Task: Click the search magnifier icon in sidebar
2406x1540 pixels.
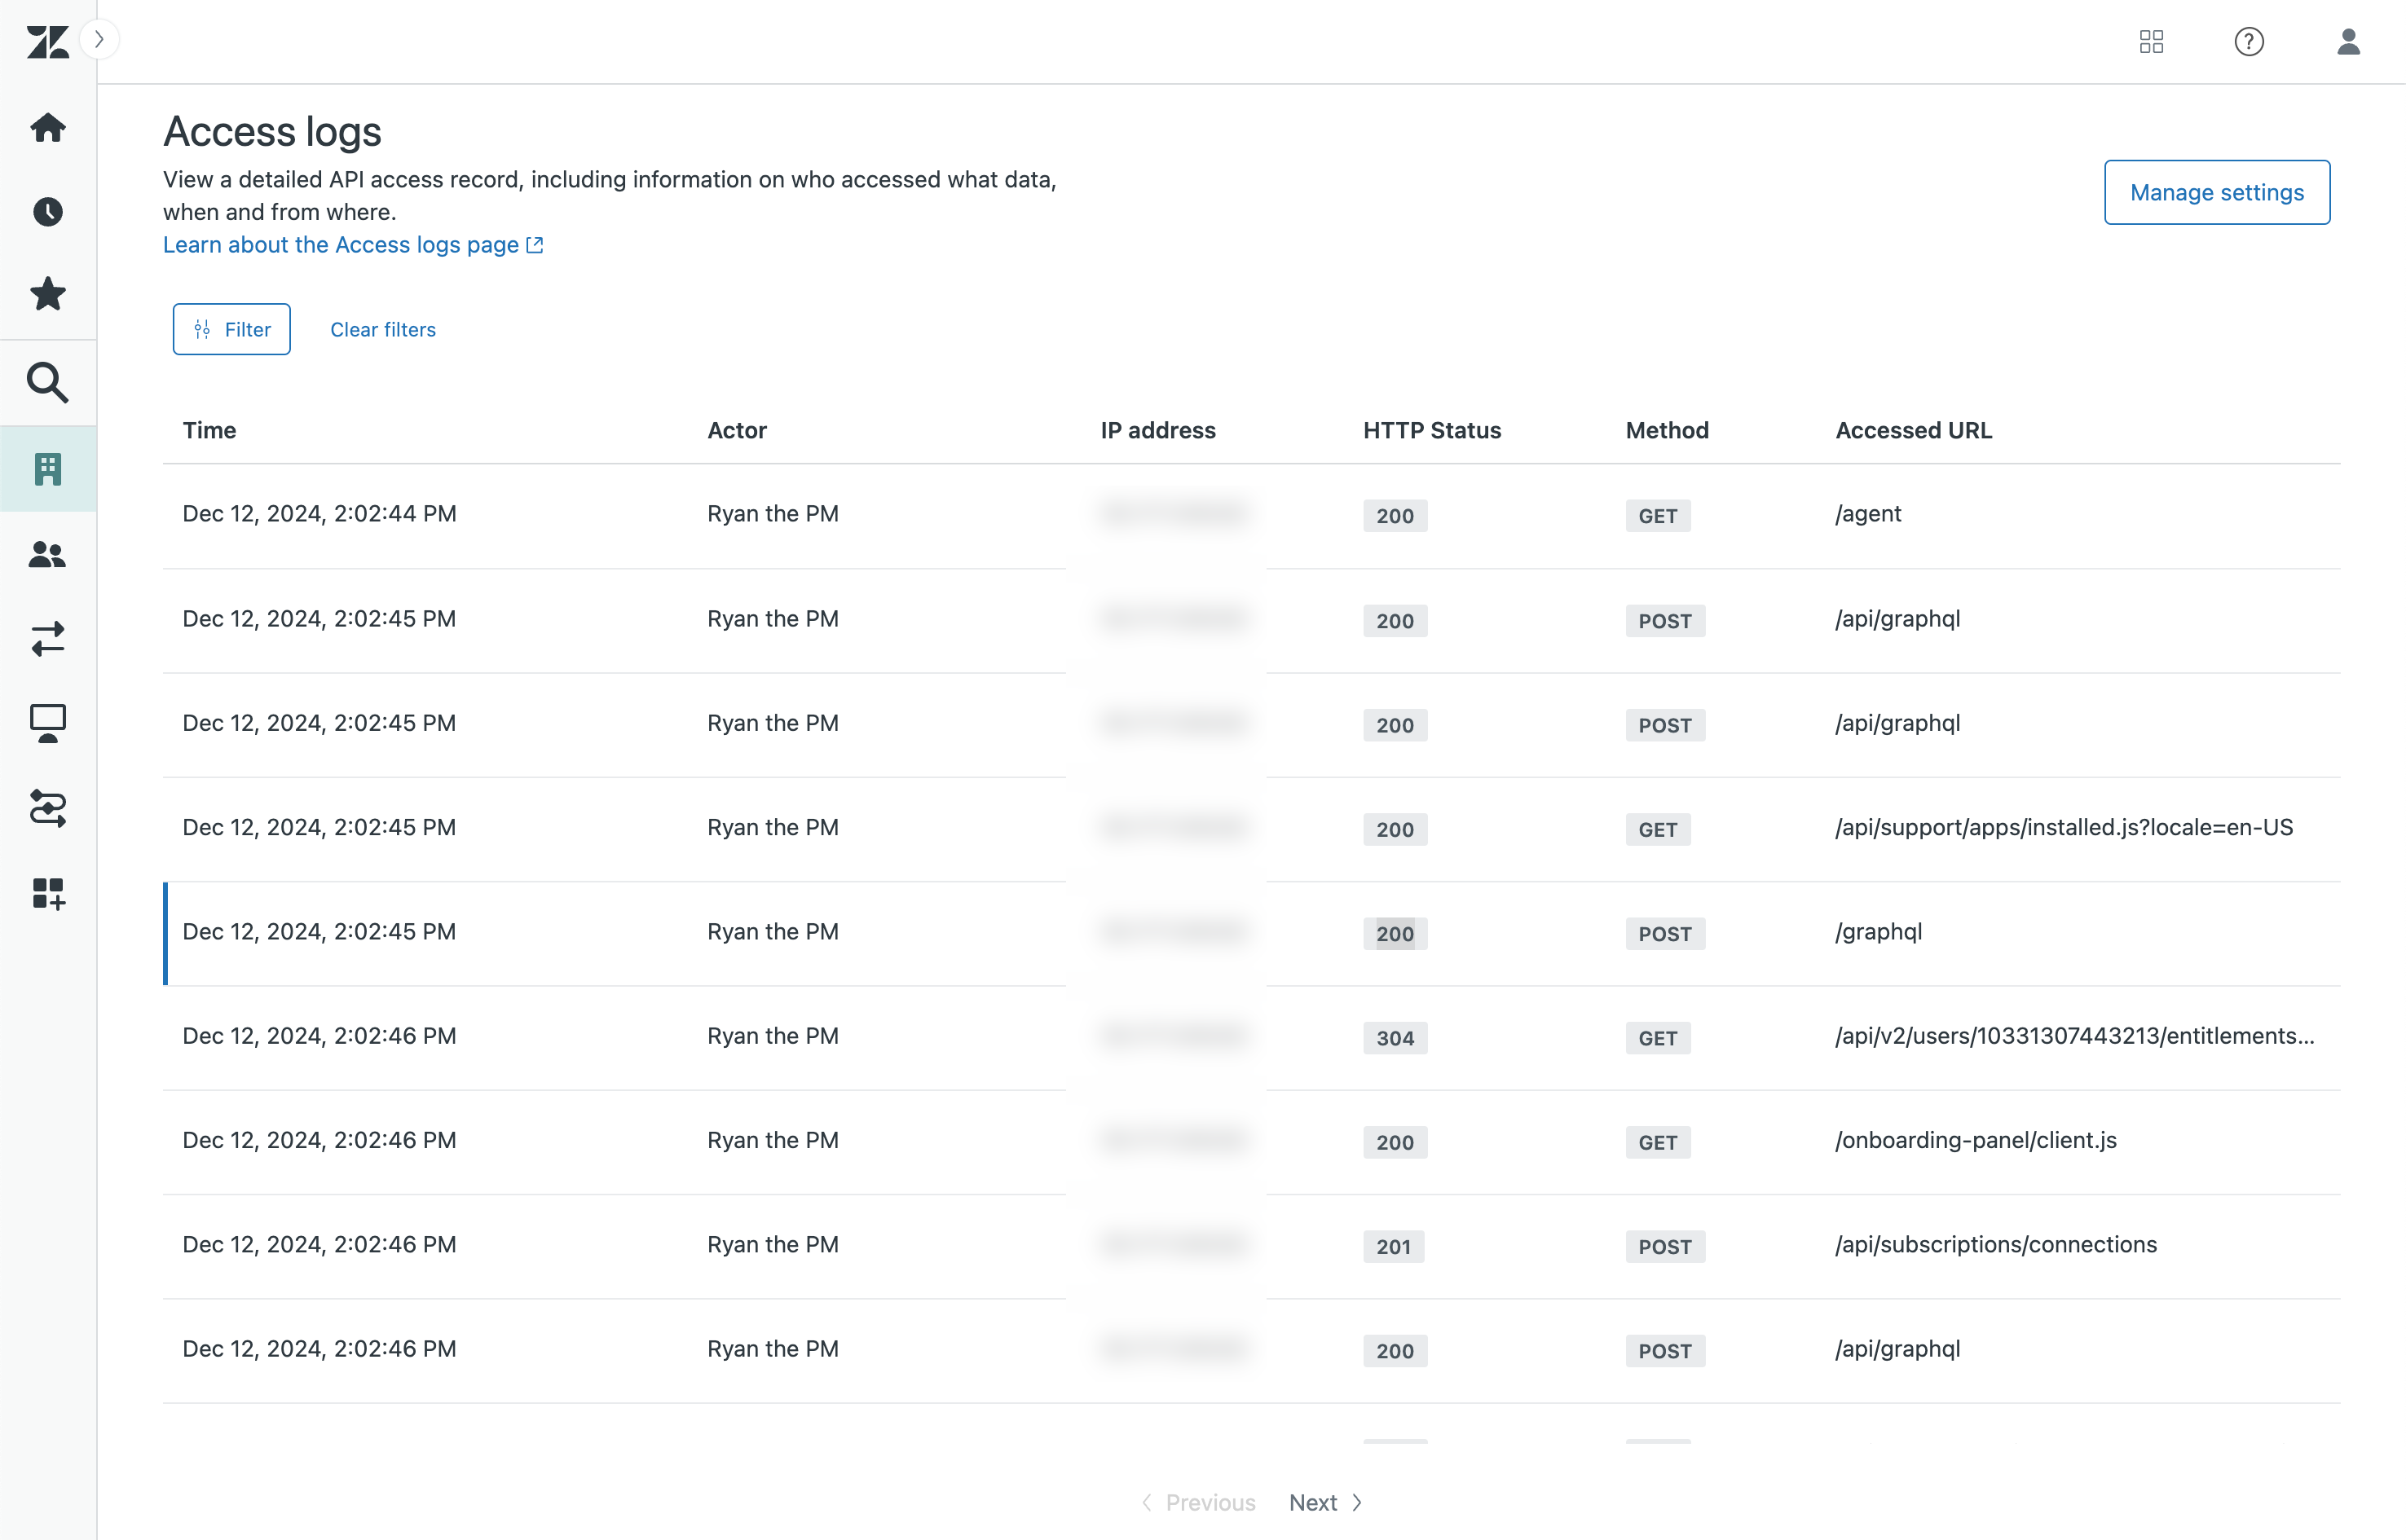Action: coord(49,381)
